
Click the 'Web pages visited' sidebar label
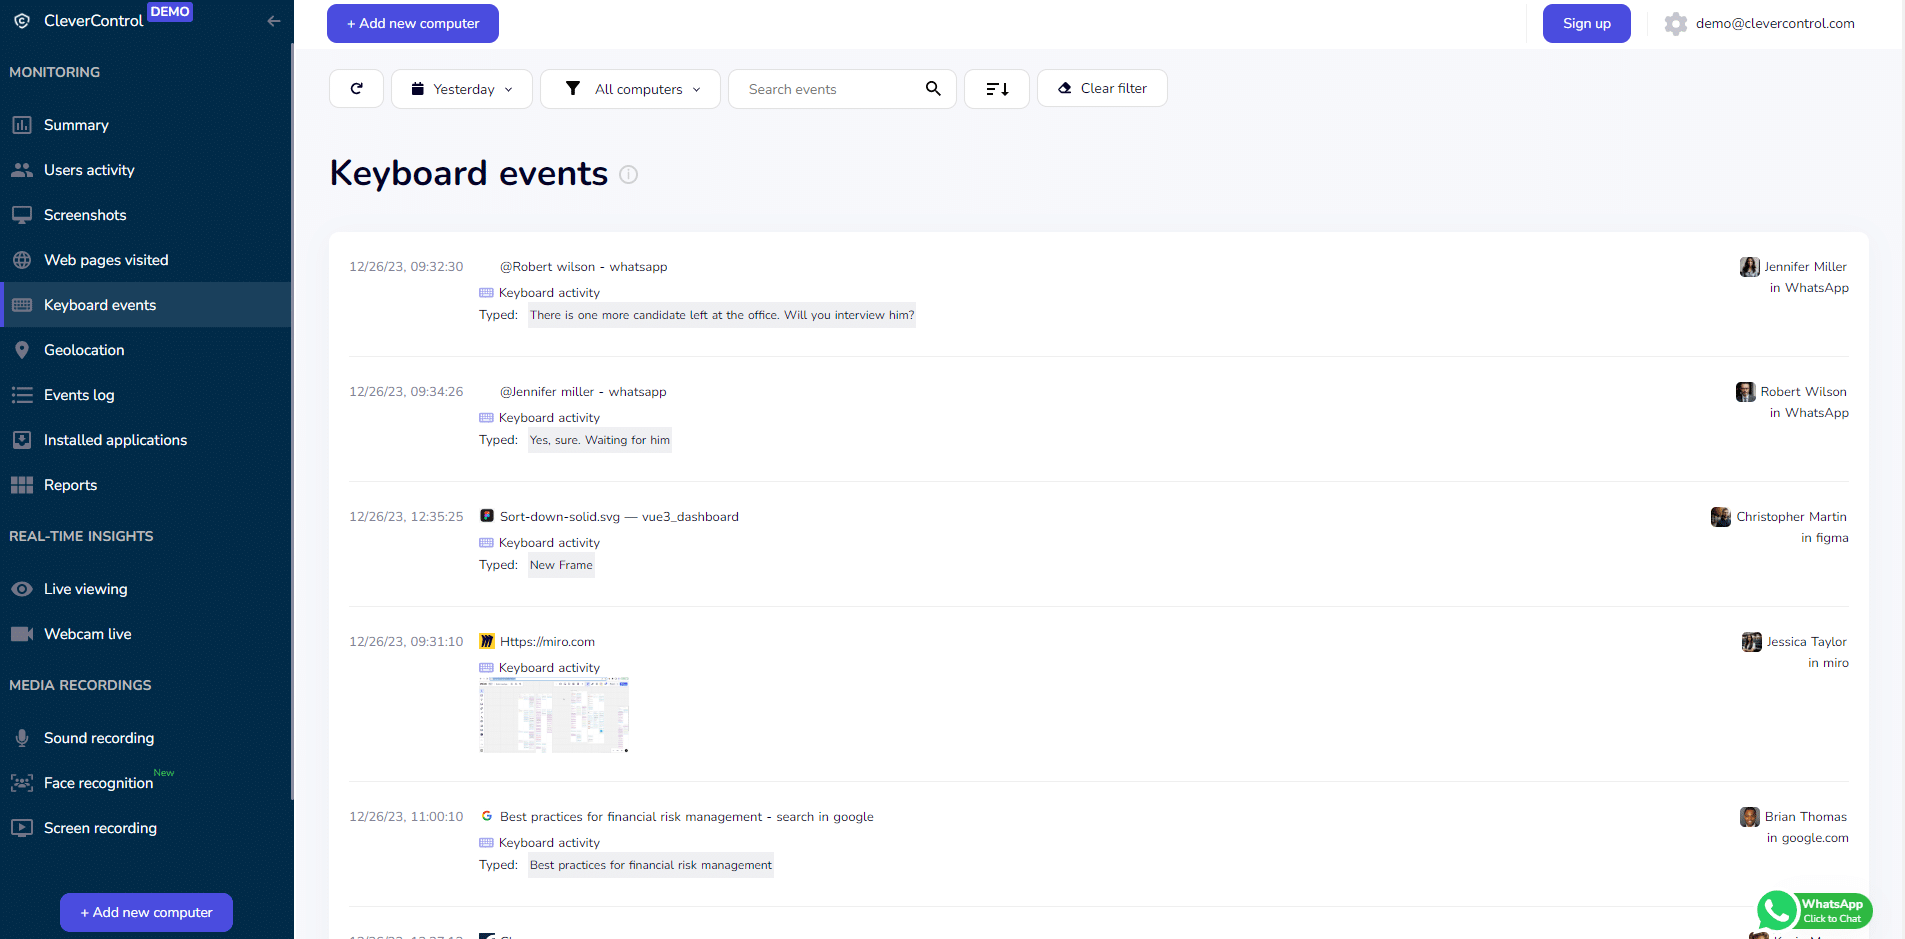[106, 260]
